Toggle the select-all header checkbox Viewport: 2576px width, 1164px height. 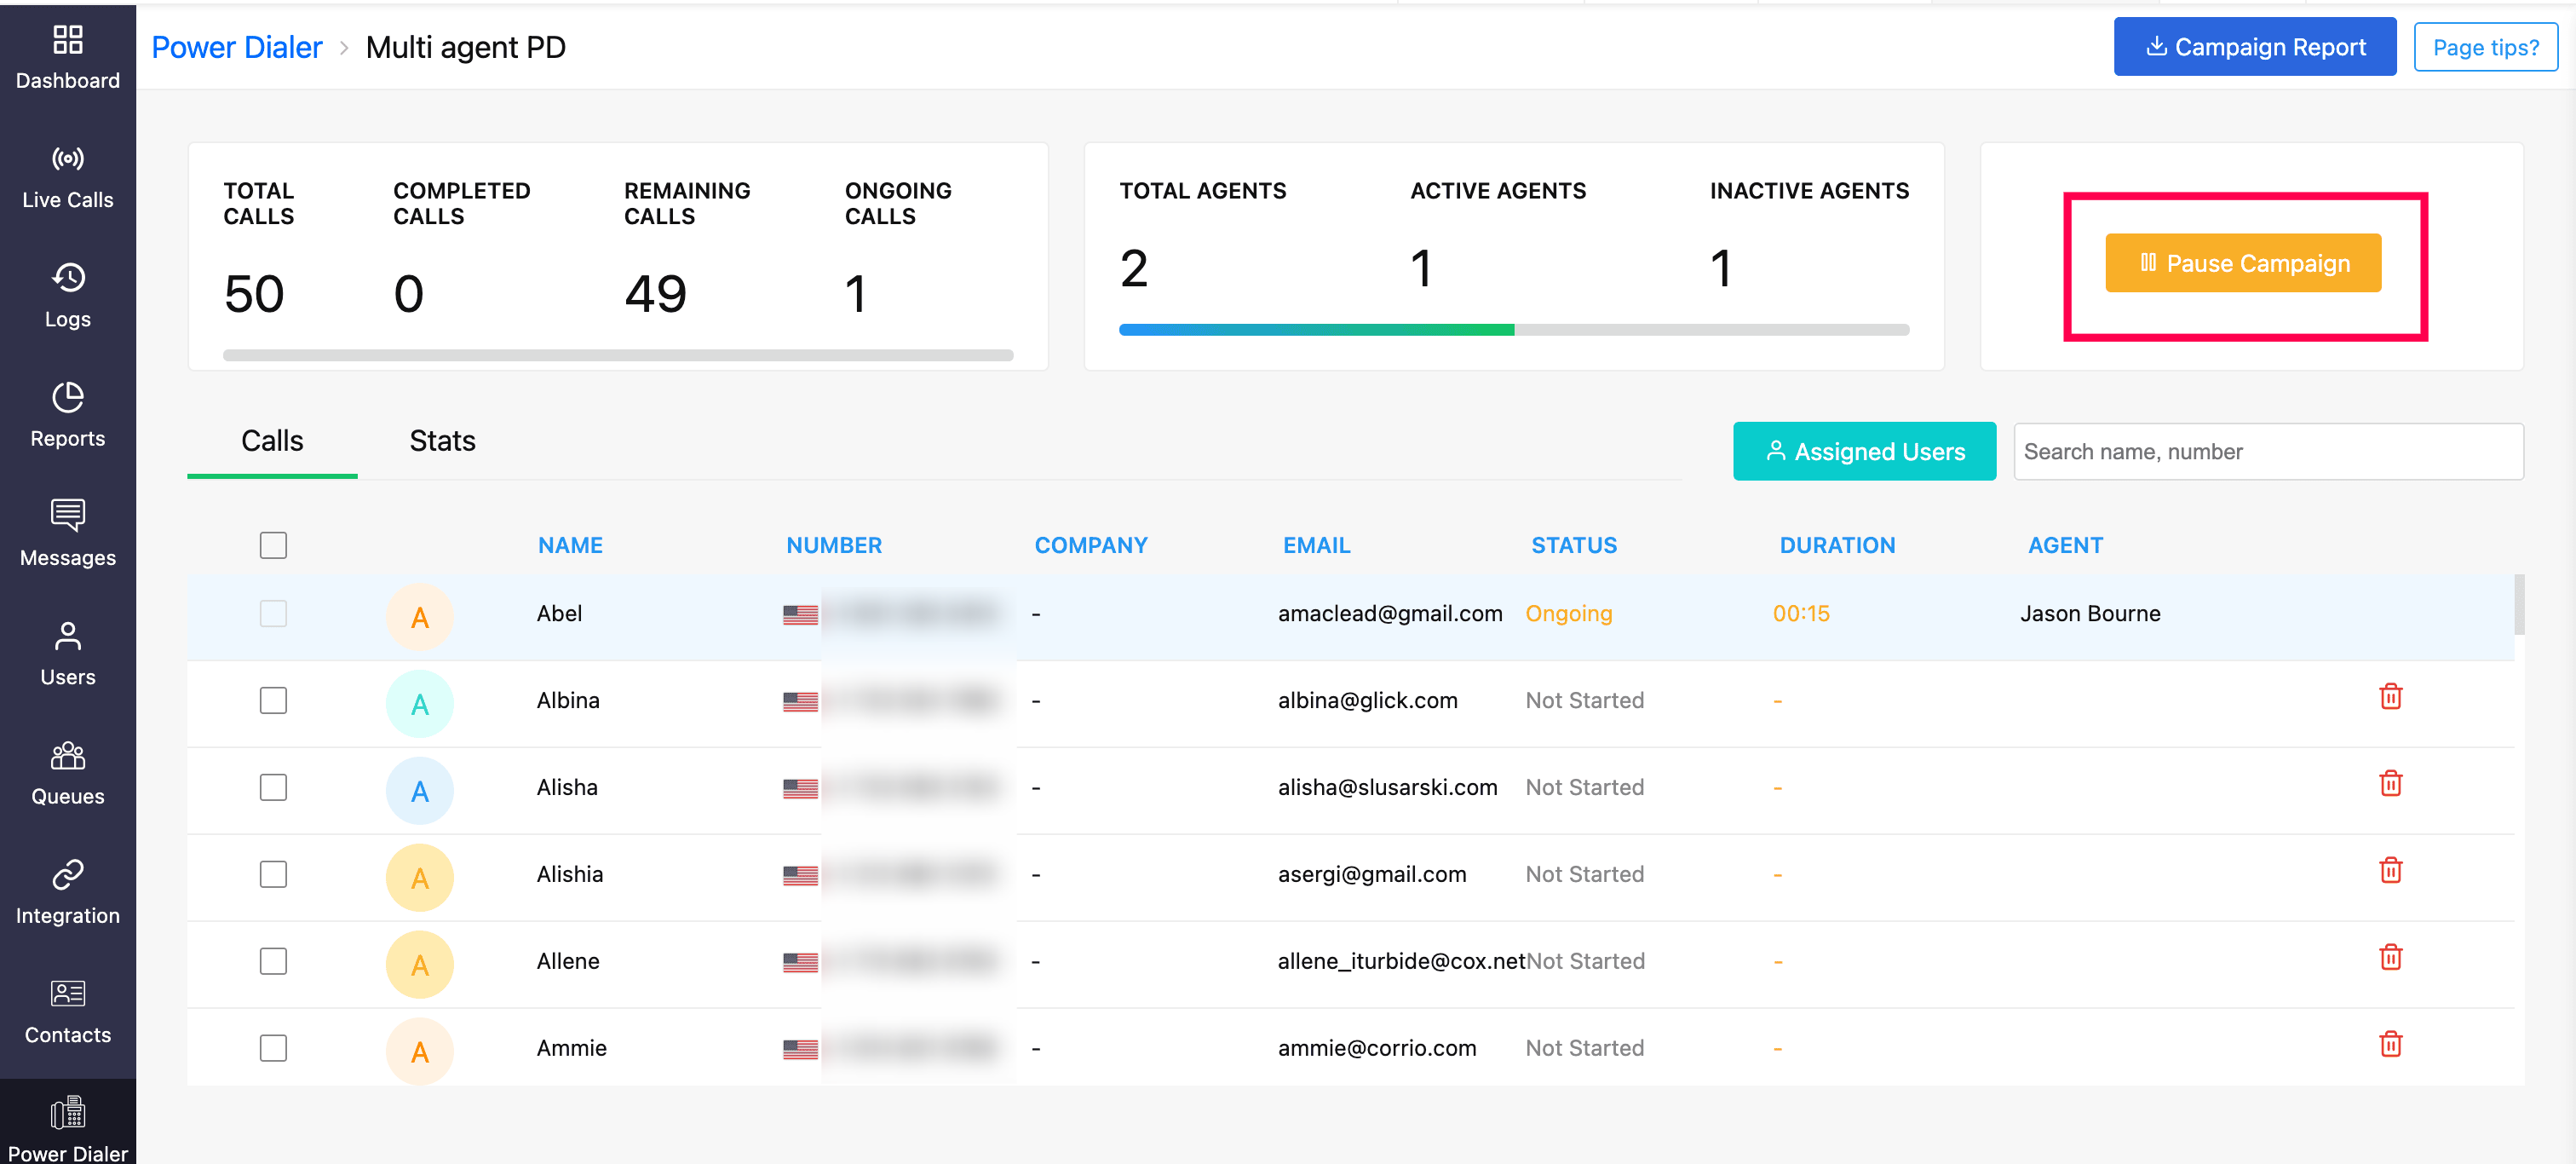(x=273, y=545)
